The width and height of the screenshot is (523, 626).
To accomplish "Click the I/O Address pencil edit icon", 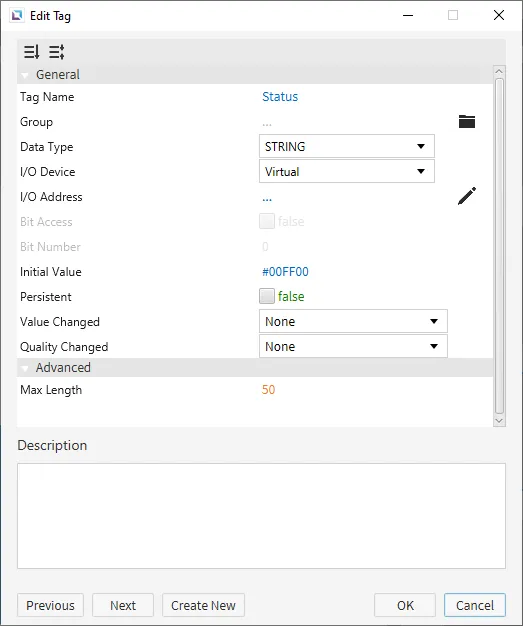I will pyautogui.click(x=467, y=196).
